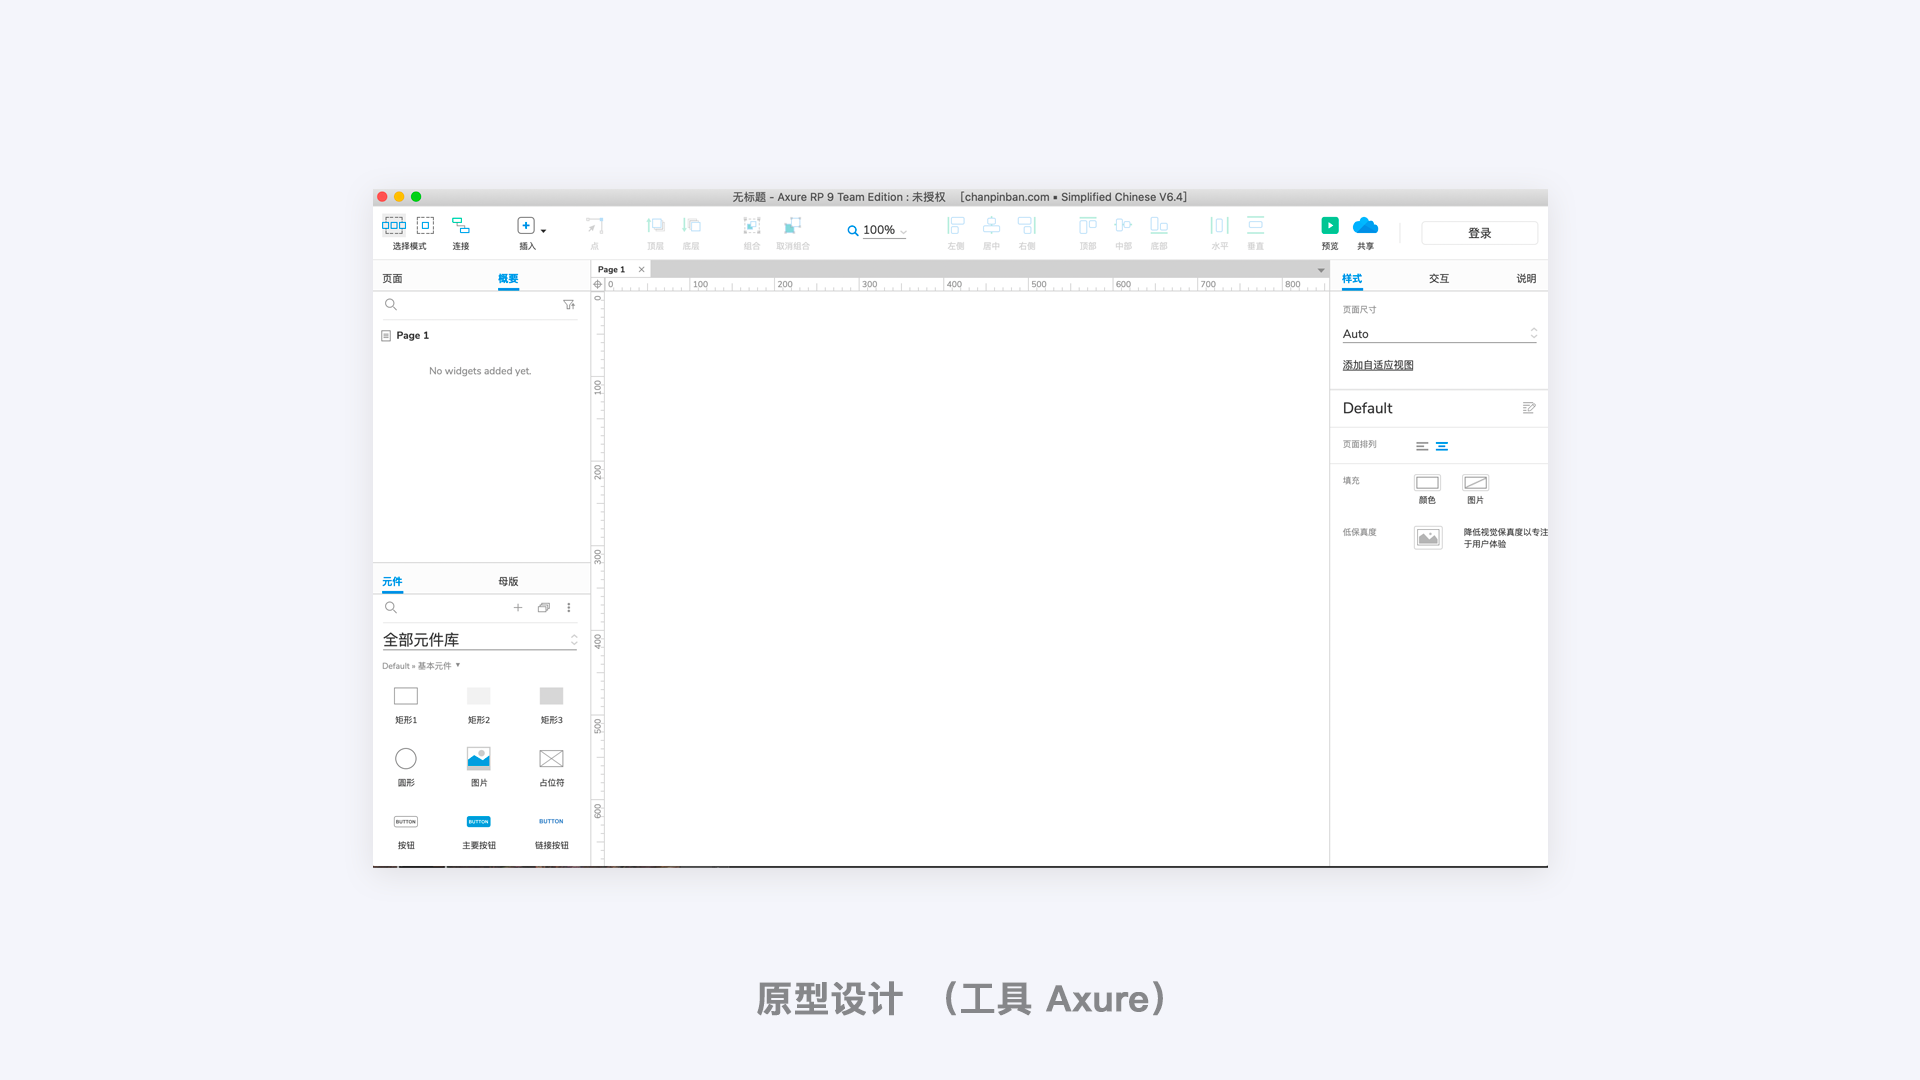1920x1080 pixels.
Task: Click the libraries panel search icon
Action: pos(391,608)
